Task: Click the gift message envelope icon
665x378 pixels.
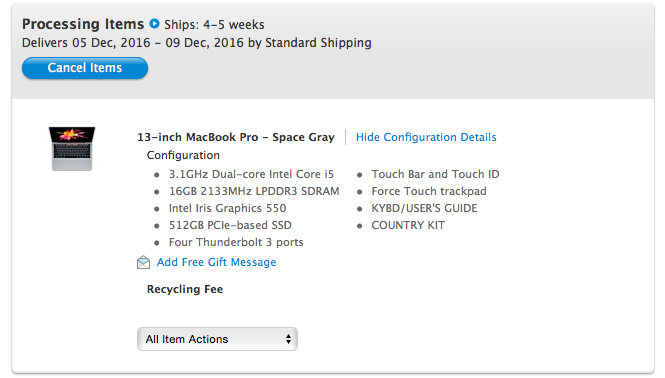Action: click(x=143, y=262)
